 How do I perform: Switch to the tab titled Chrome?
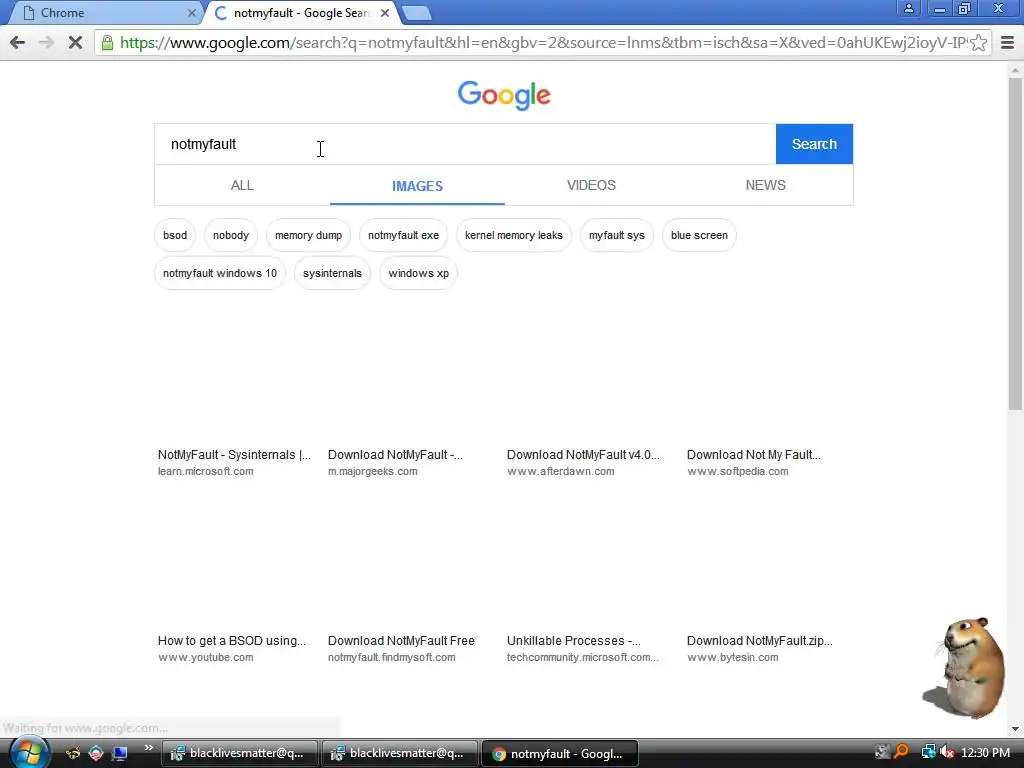tap(104, 12)
